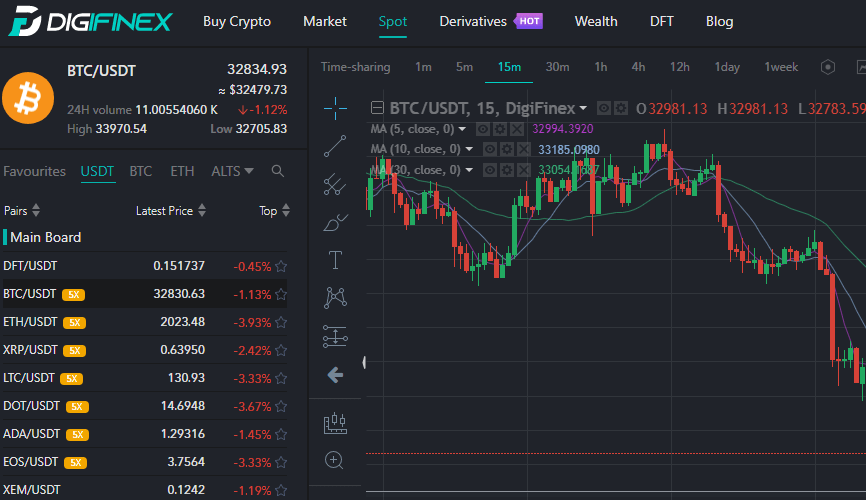Viewport: 866px width, 500px height.
Task: Visit the Blog link
Action: point(720,22)
